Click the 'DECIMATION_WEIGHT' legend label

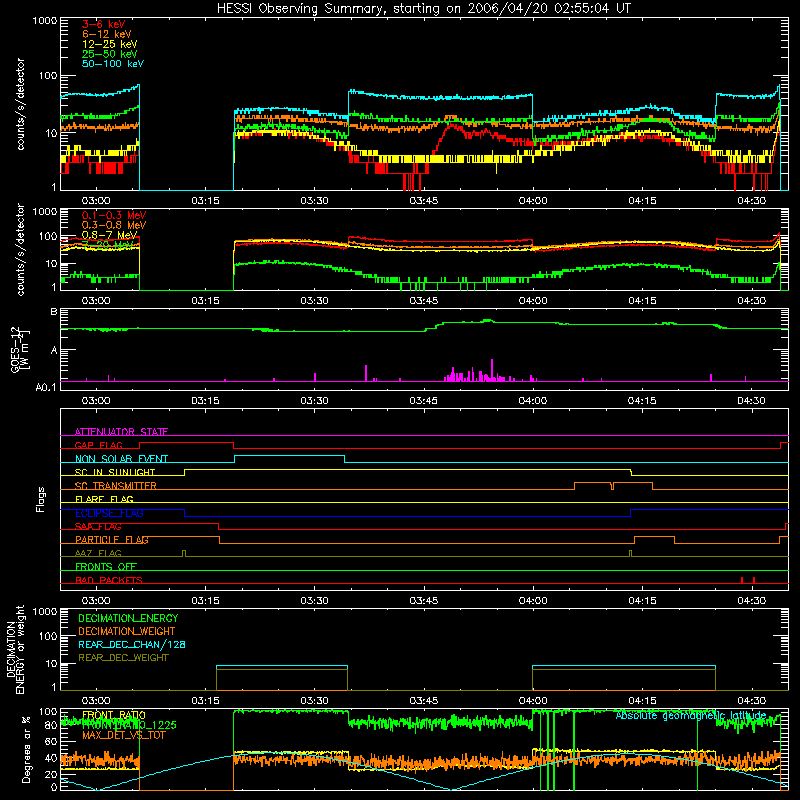(x=127, y=632)
